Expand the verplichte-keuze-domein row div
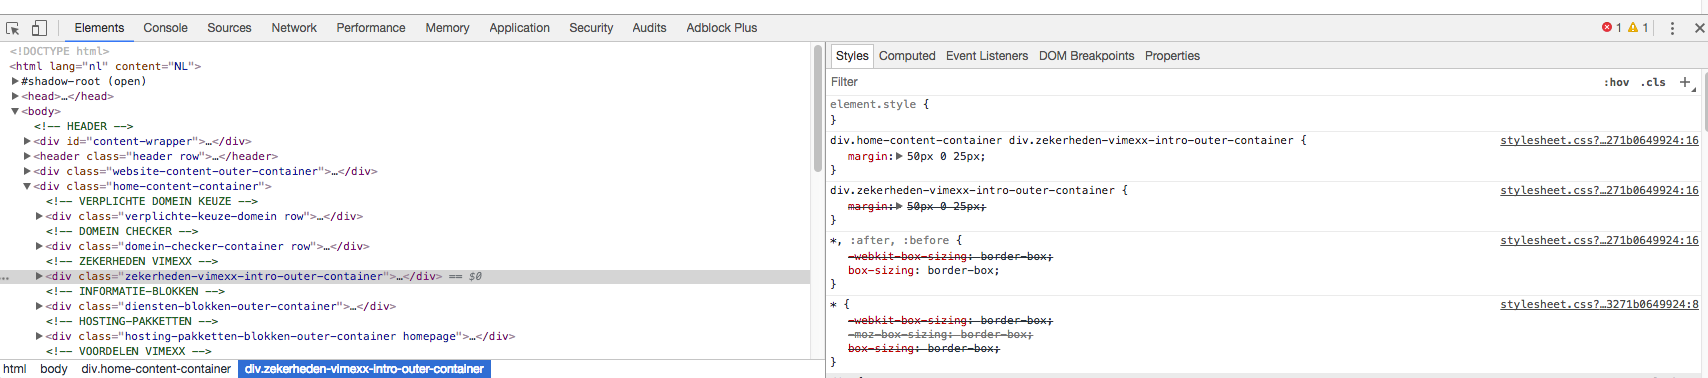The width and height of the screenshot is (1708, 378). [x=39, y=217]
